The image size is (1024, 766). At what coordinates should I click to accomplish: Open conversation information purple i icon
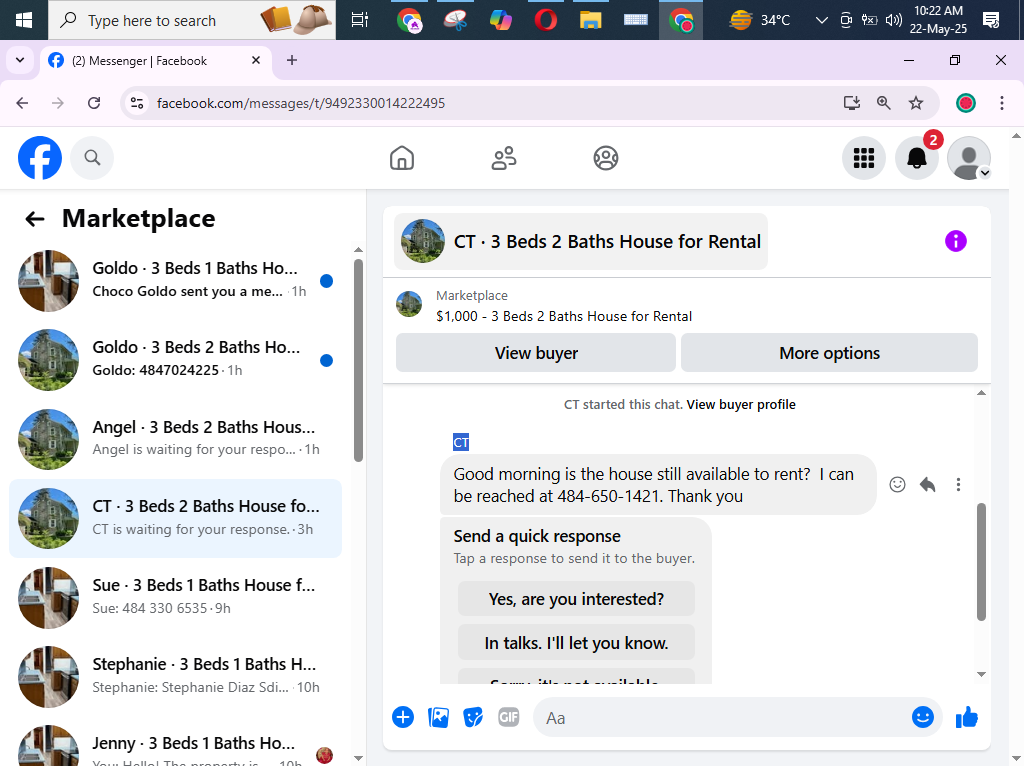(x=955, y=241)
